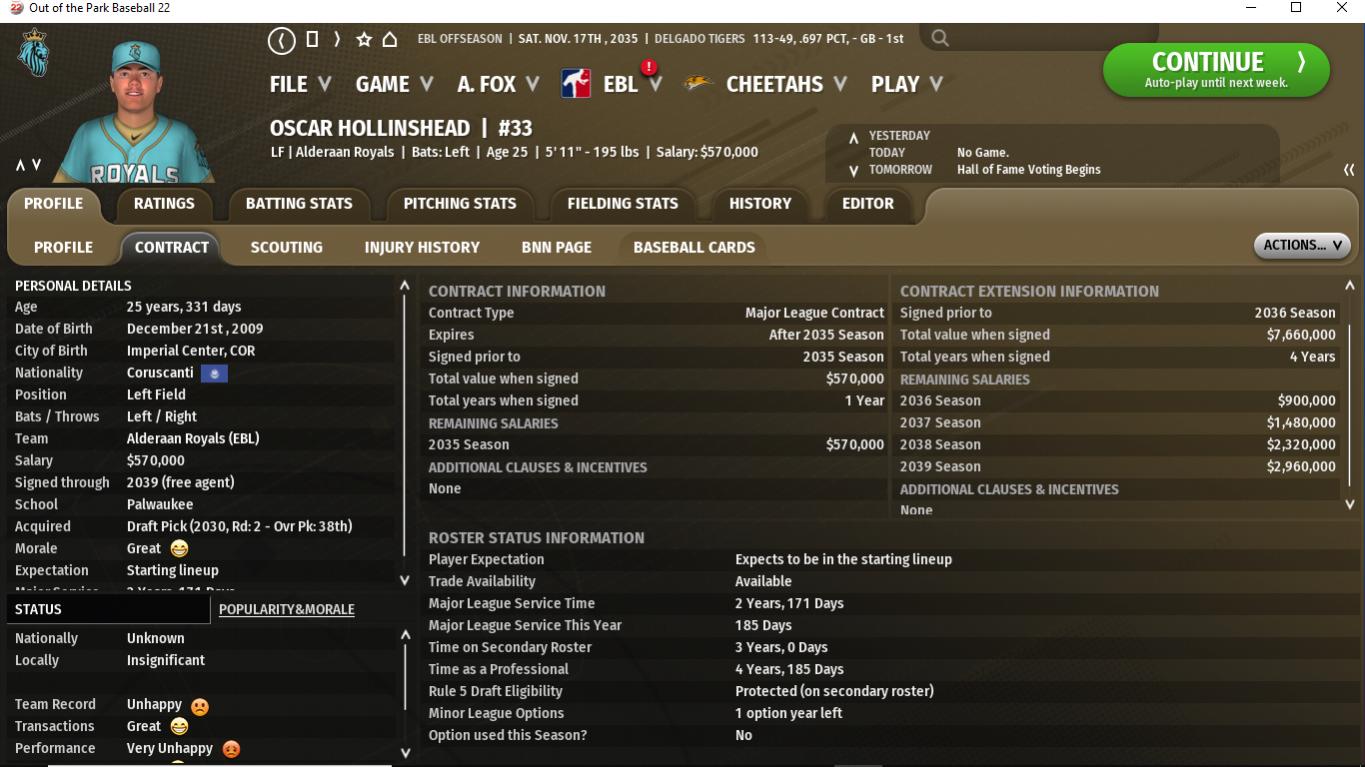Open the Alderaan Royals lion team logo
Viewport: 1365px width, 767px height.
(34, 52)
